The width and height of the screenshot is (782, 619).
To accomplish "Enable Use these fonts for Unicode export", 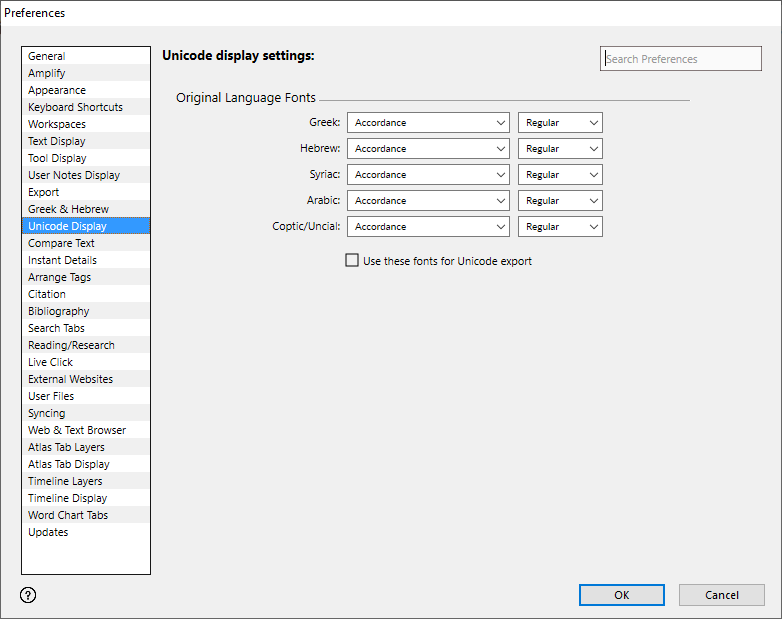I will pyautogui.click(x=352, y=261).
